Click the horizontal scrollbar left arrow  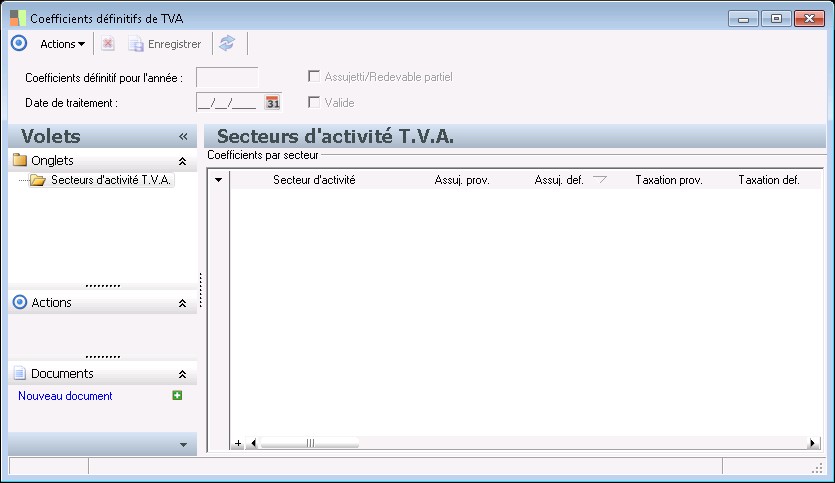click(253, 443)
